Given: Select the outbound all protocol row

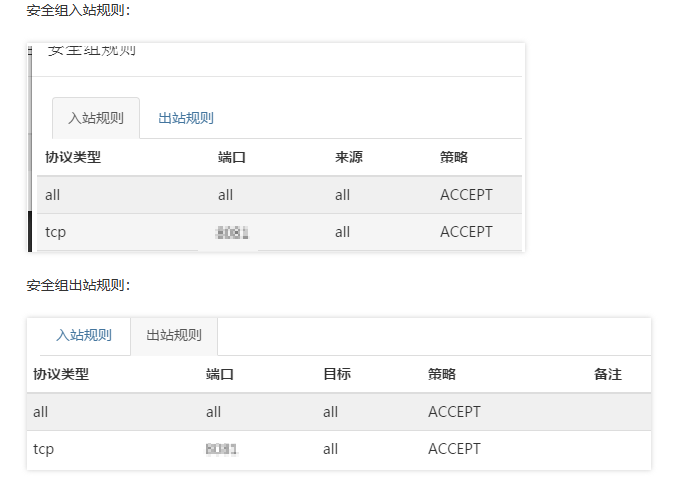Looking at the screenshot, I should pos(339,412).
